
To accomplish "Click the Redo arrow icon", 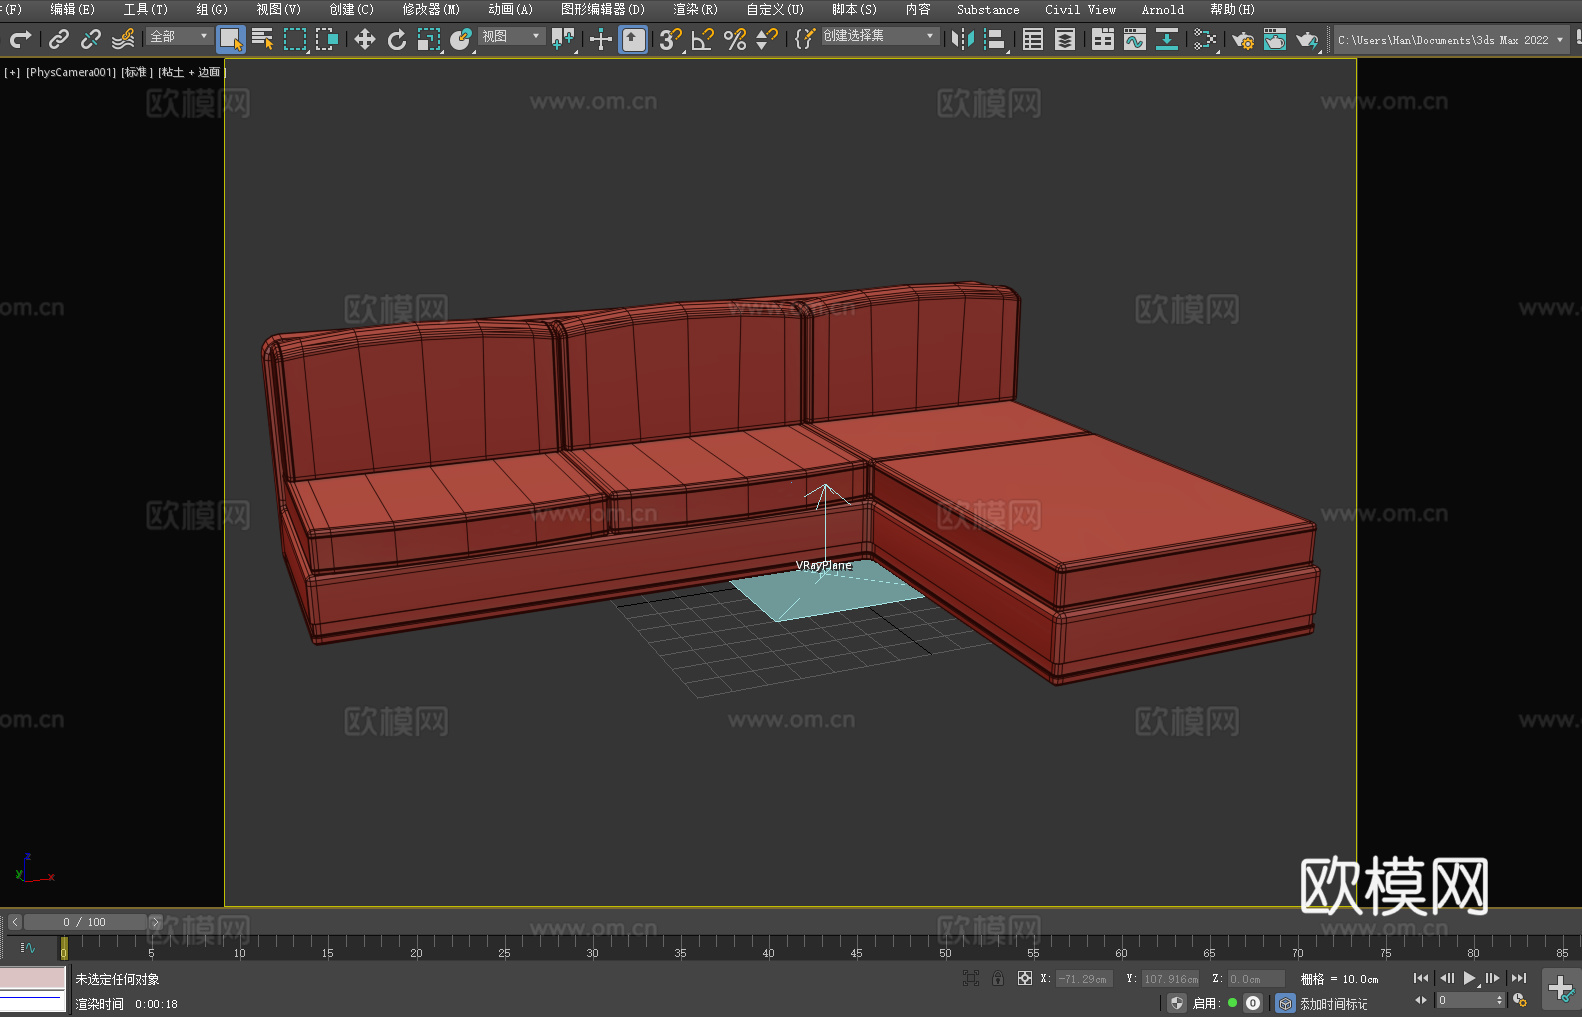I will coord(20,39).
